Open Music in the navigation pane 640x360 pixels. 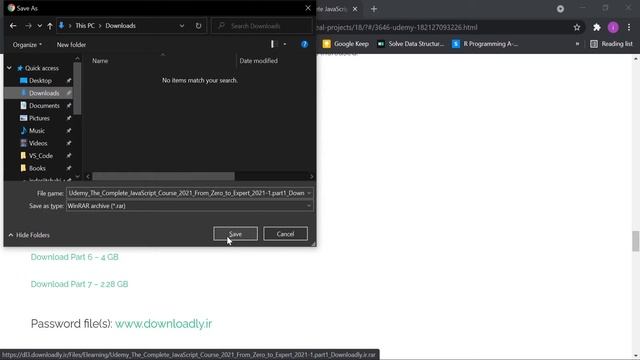37,131
